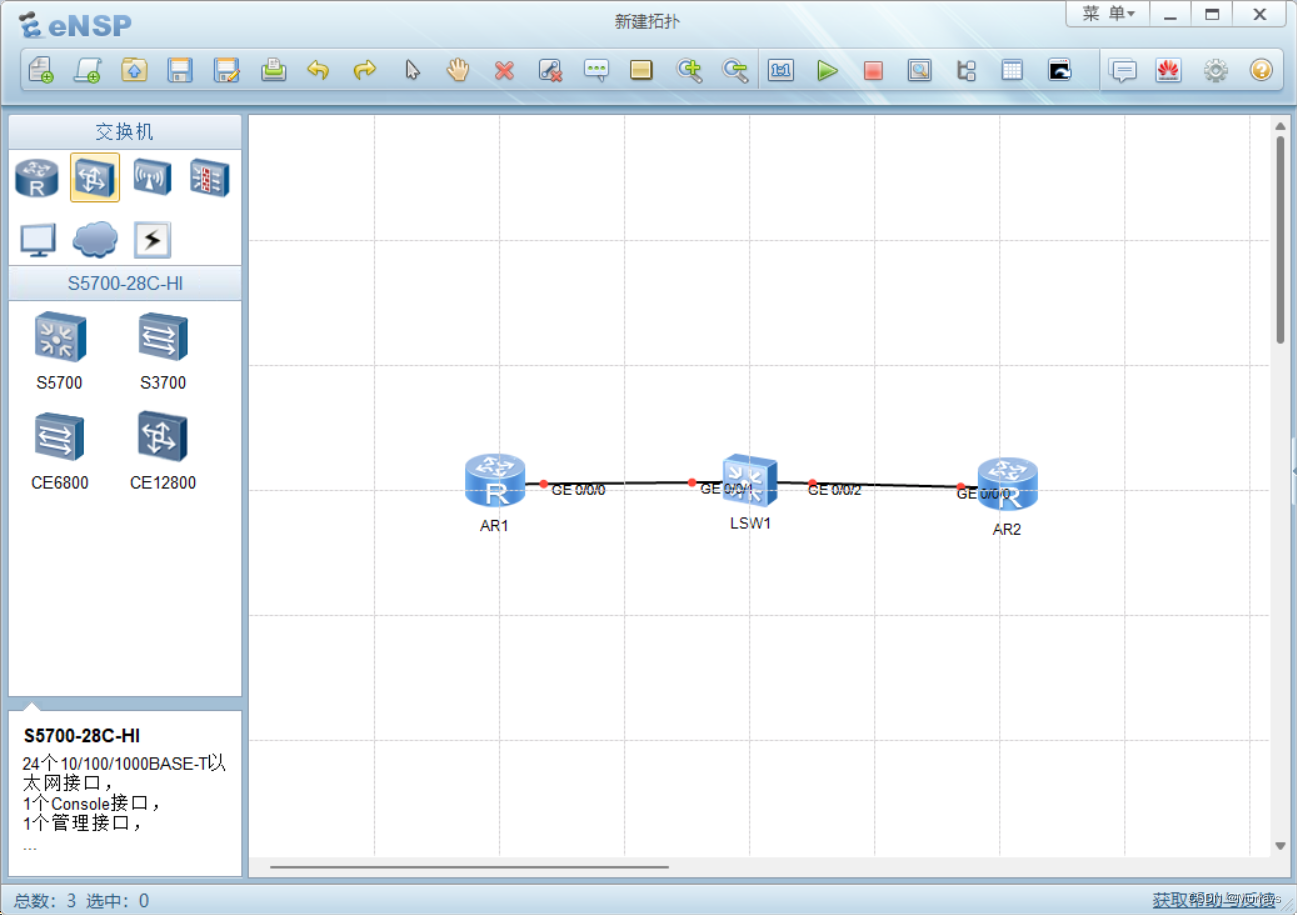
Task: Select the firewall device category
Action: 210,178
